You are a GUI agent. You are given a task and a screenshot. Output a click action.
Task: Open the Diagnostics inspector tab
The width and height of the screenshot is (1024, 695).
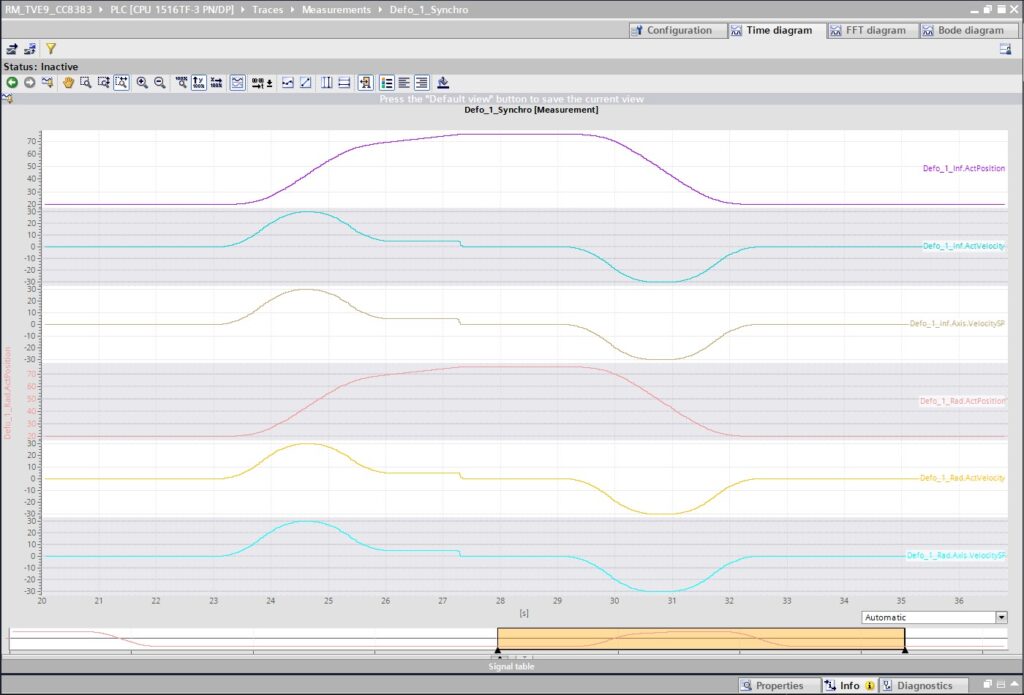coord(925,685)
